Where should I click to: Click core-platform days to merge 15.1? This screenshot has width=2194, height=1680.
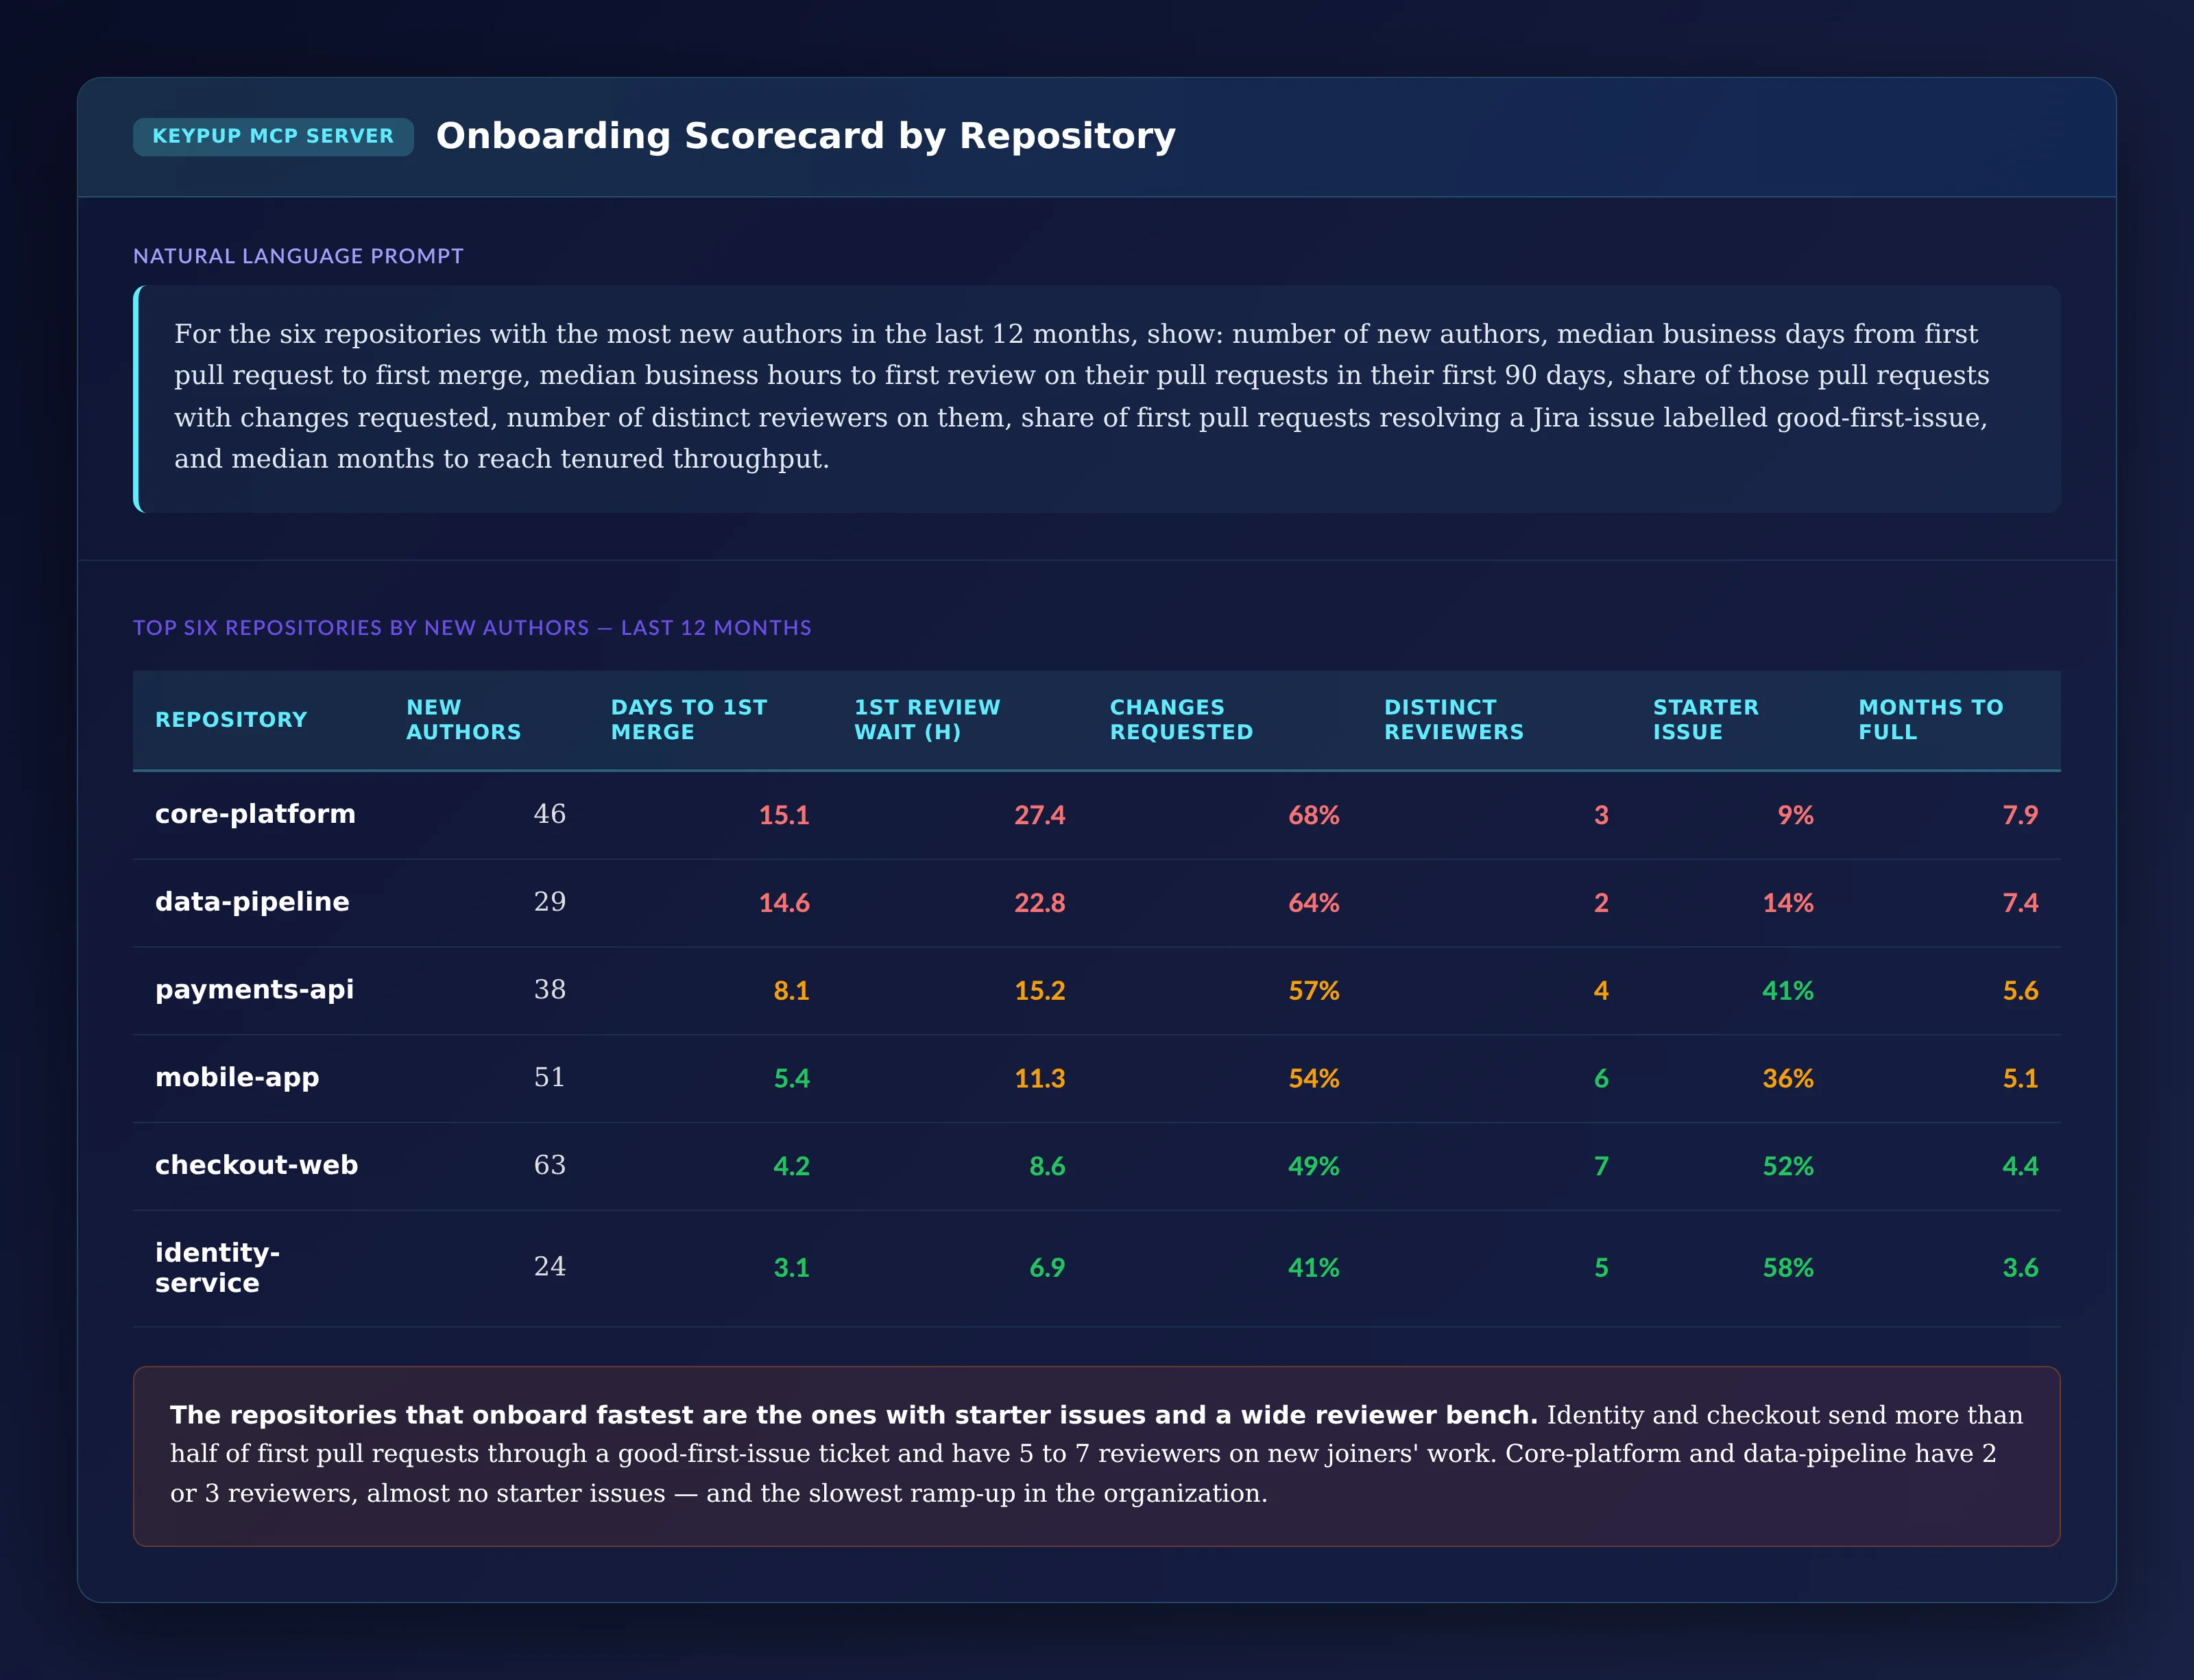784,815
